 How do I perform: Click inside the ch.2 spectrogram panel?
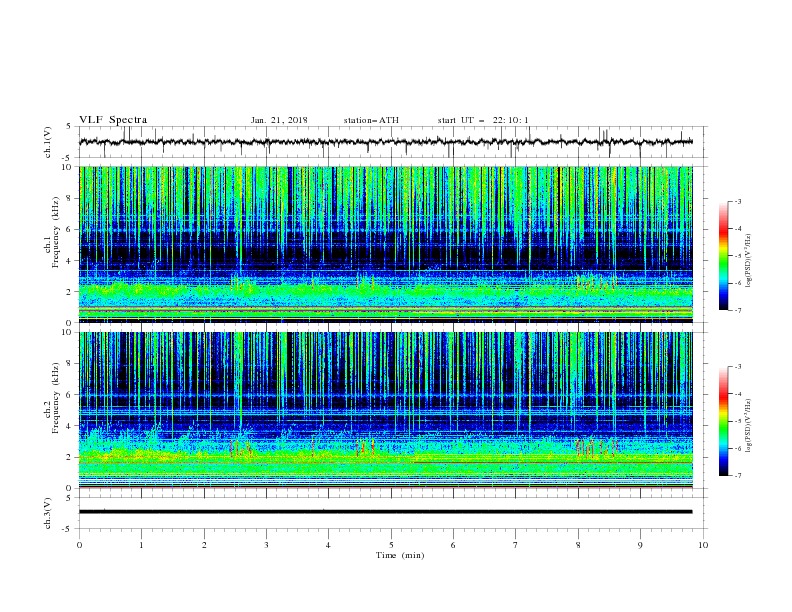point(385,410)
